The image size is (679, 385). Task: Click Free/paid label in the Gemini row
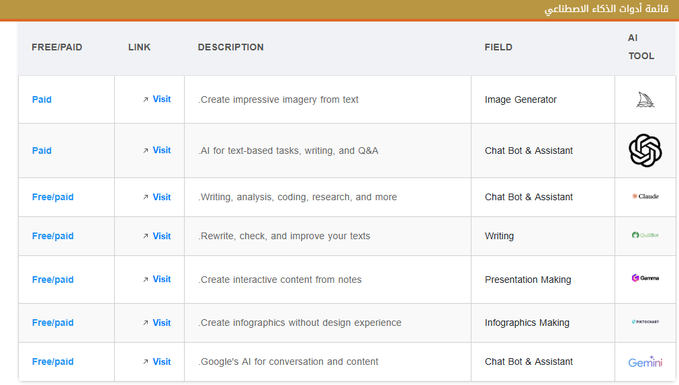[x=53, y=362]
